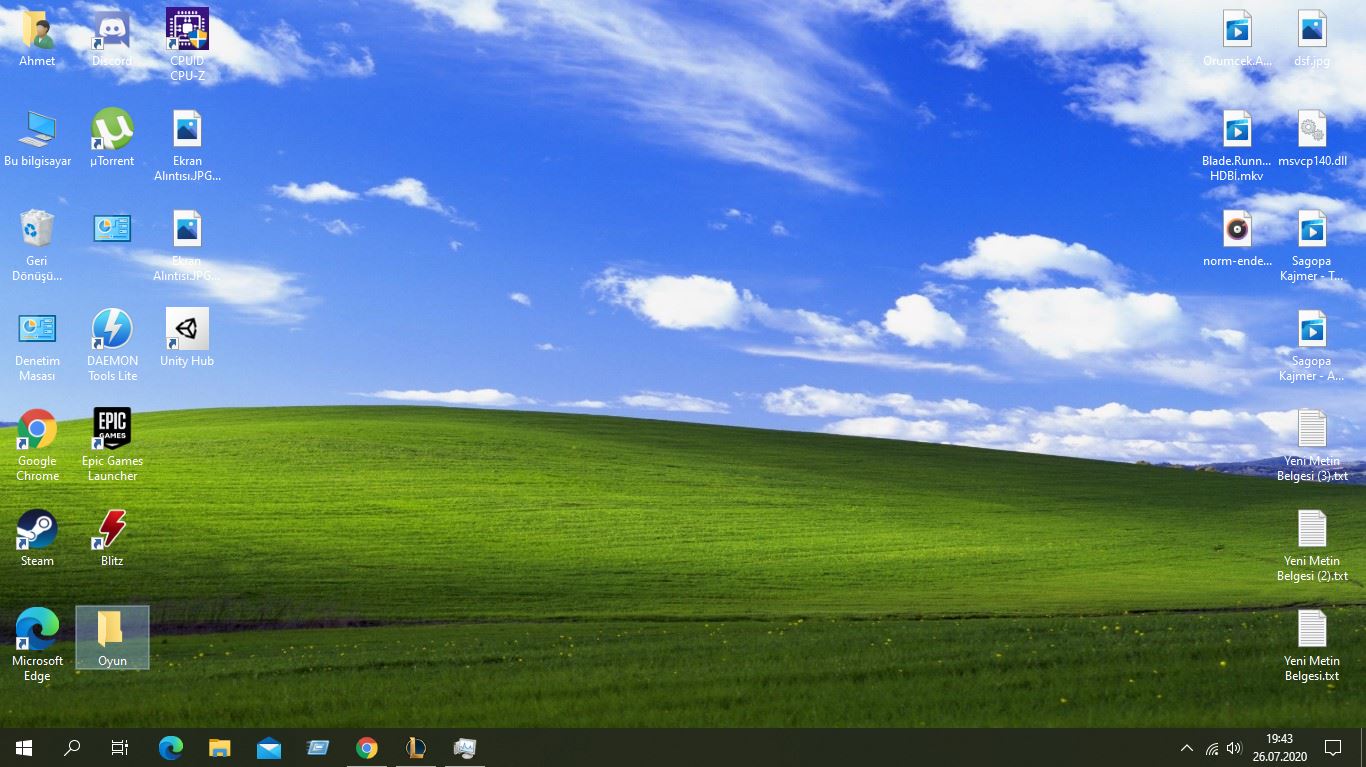Image resolution: width=1366 pixels, height=767 pixels.
Task: Open the Action Center notifications
Action: pyautogui.click(x=1333, y=747)
